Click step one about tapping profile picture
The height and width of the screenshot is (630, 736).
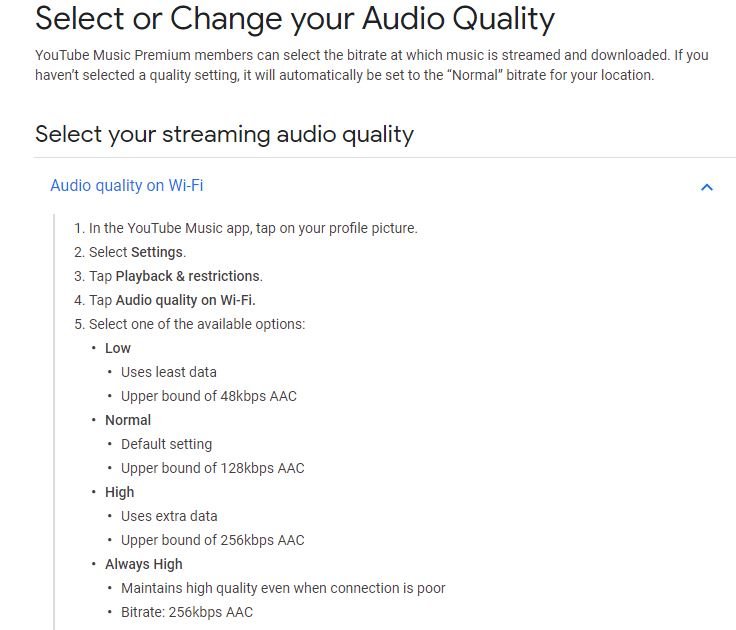pos(246,228)
